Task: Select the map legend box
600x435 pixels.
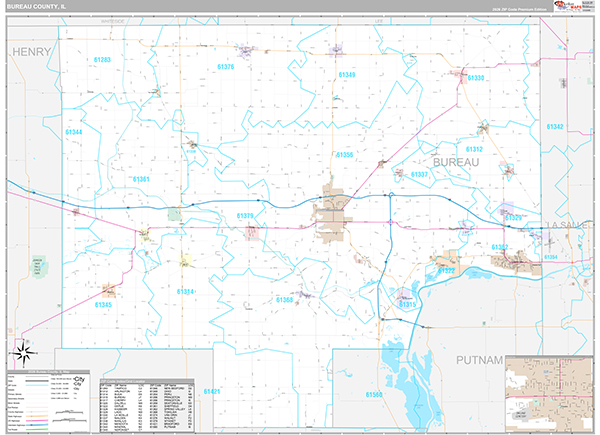Action: pyautogui.click(x=49, y=401)
